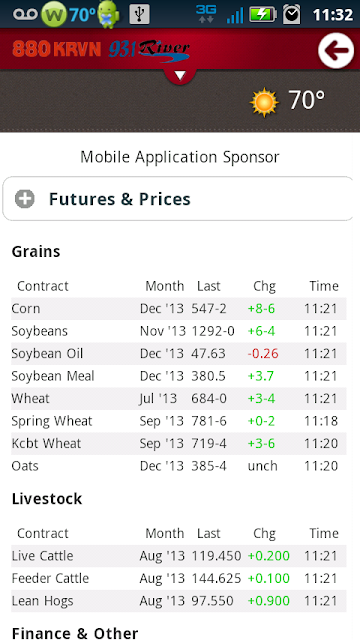Viewport: 360px width, 640px height.
Task: Tap the Android debug notification icon
Action: [109, 15]
